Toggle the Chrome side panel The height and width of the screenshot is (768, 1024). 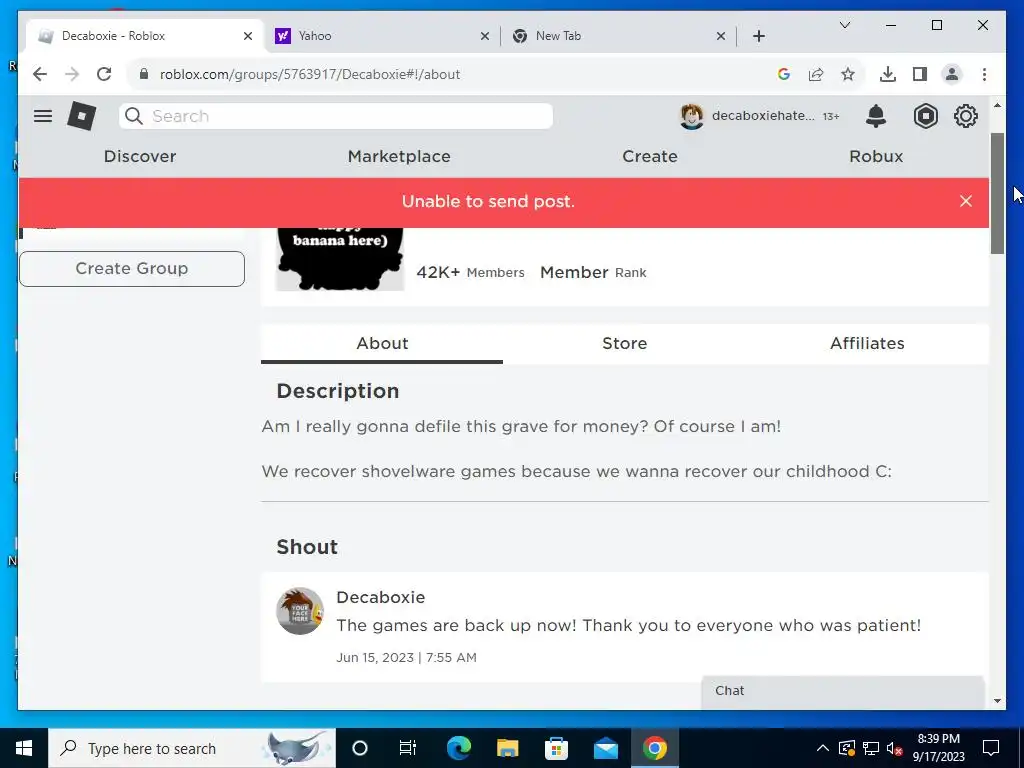click(x=920, y=74)
